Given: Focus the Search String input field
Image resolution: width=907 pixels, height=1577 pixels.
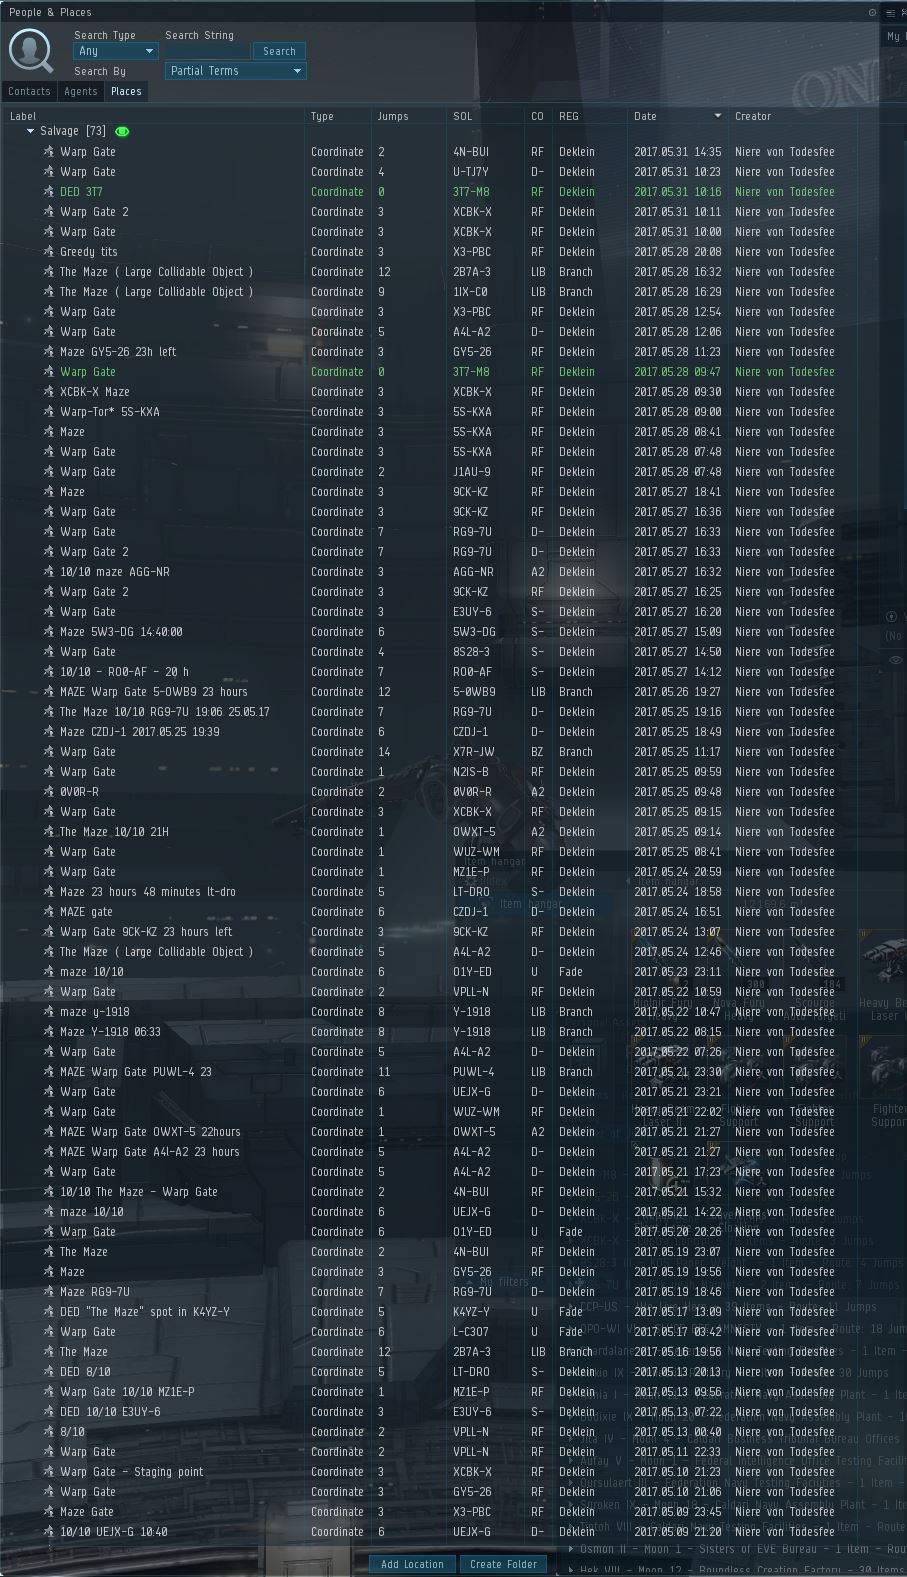Looking at the screenshot, I should click(x=207, y=51).
